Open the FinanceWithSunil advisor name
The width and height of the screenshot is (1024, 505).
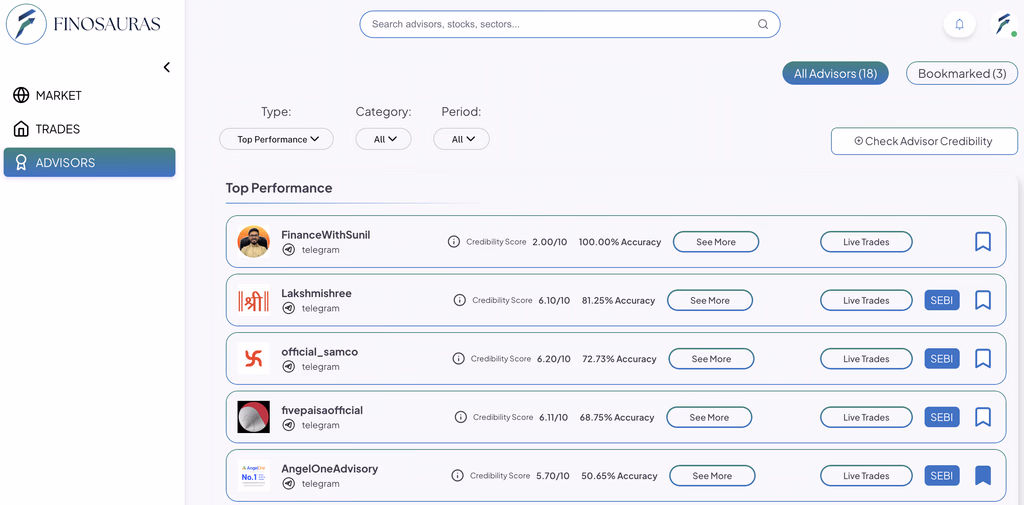click(326, 235)
